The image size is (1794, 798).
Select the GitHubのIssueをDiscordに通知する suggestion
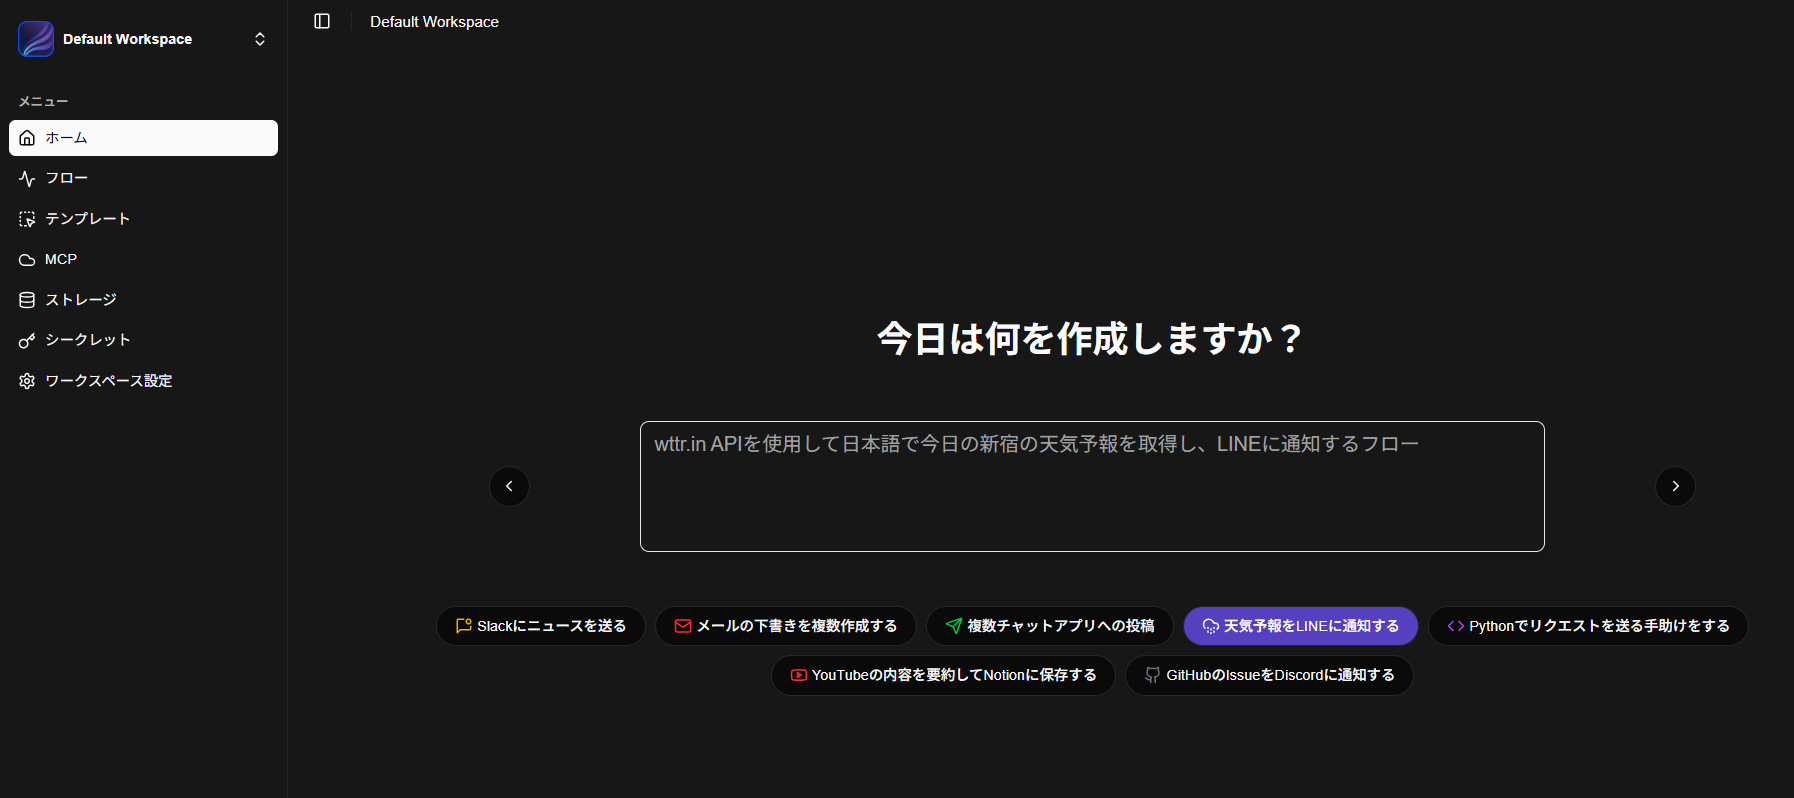pos(1269,675)
